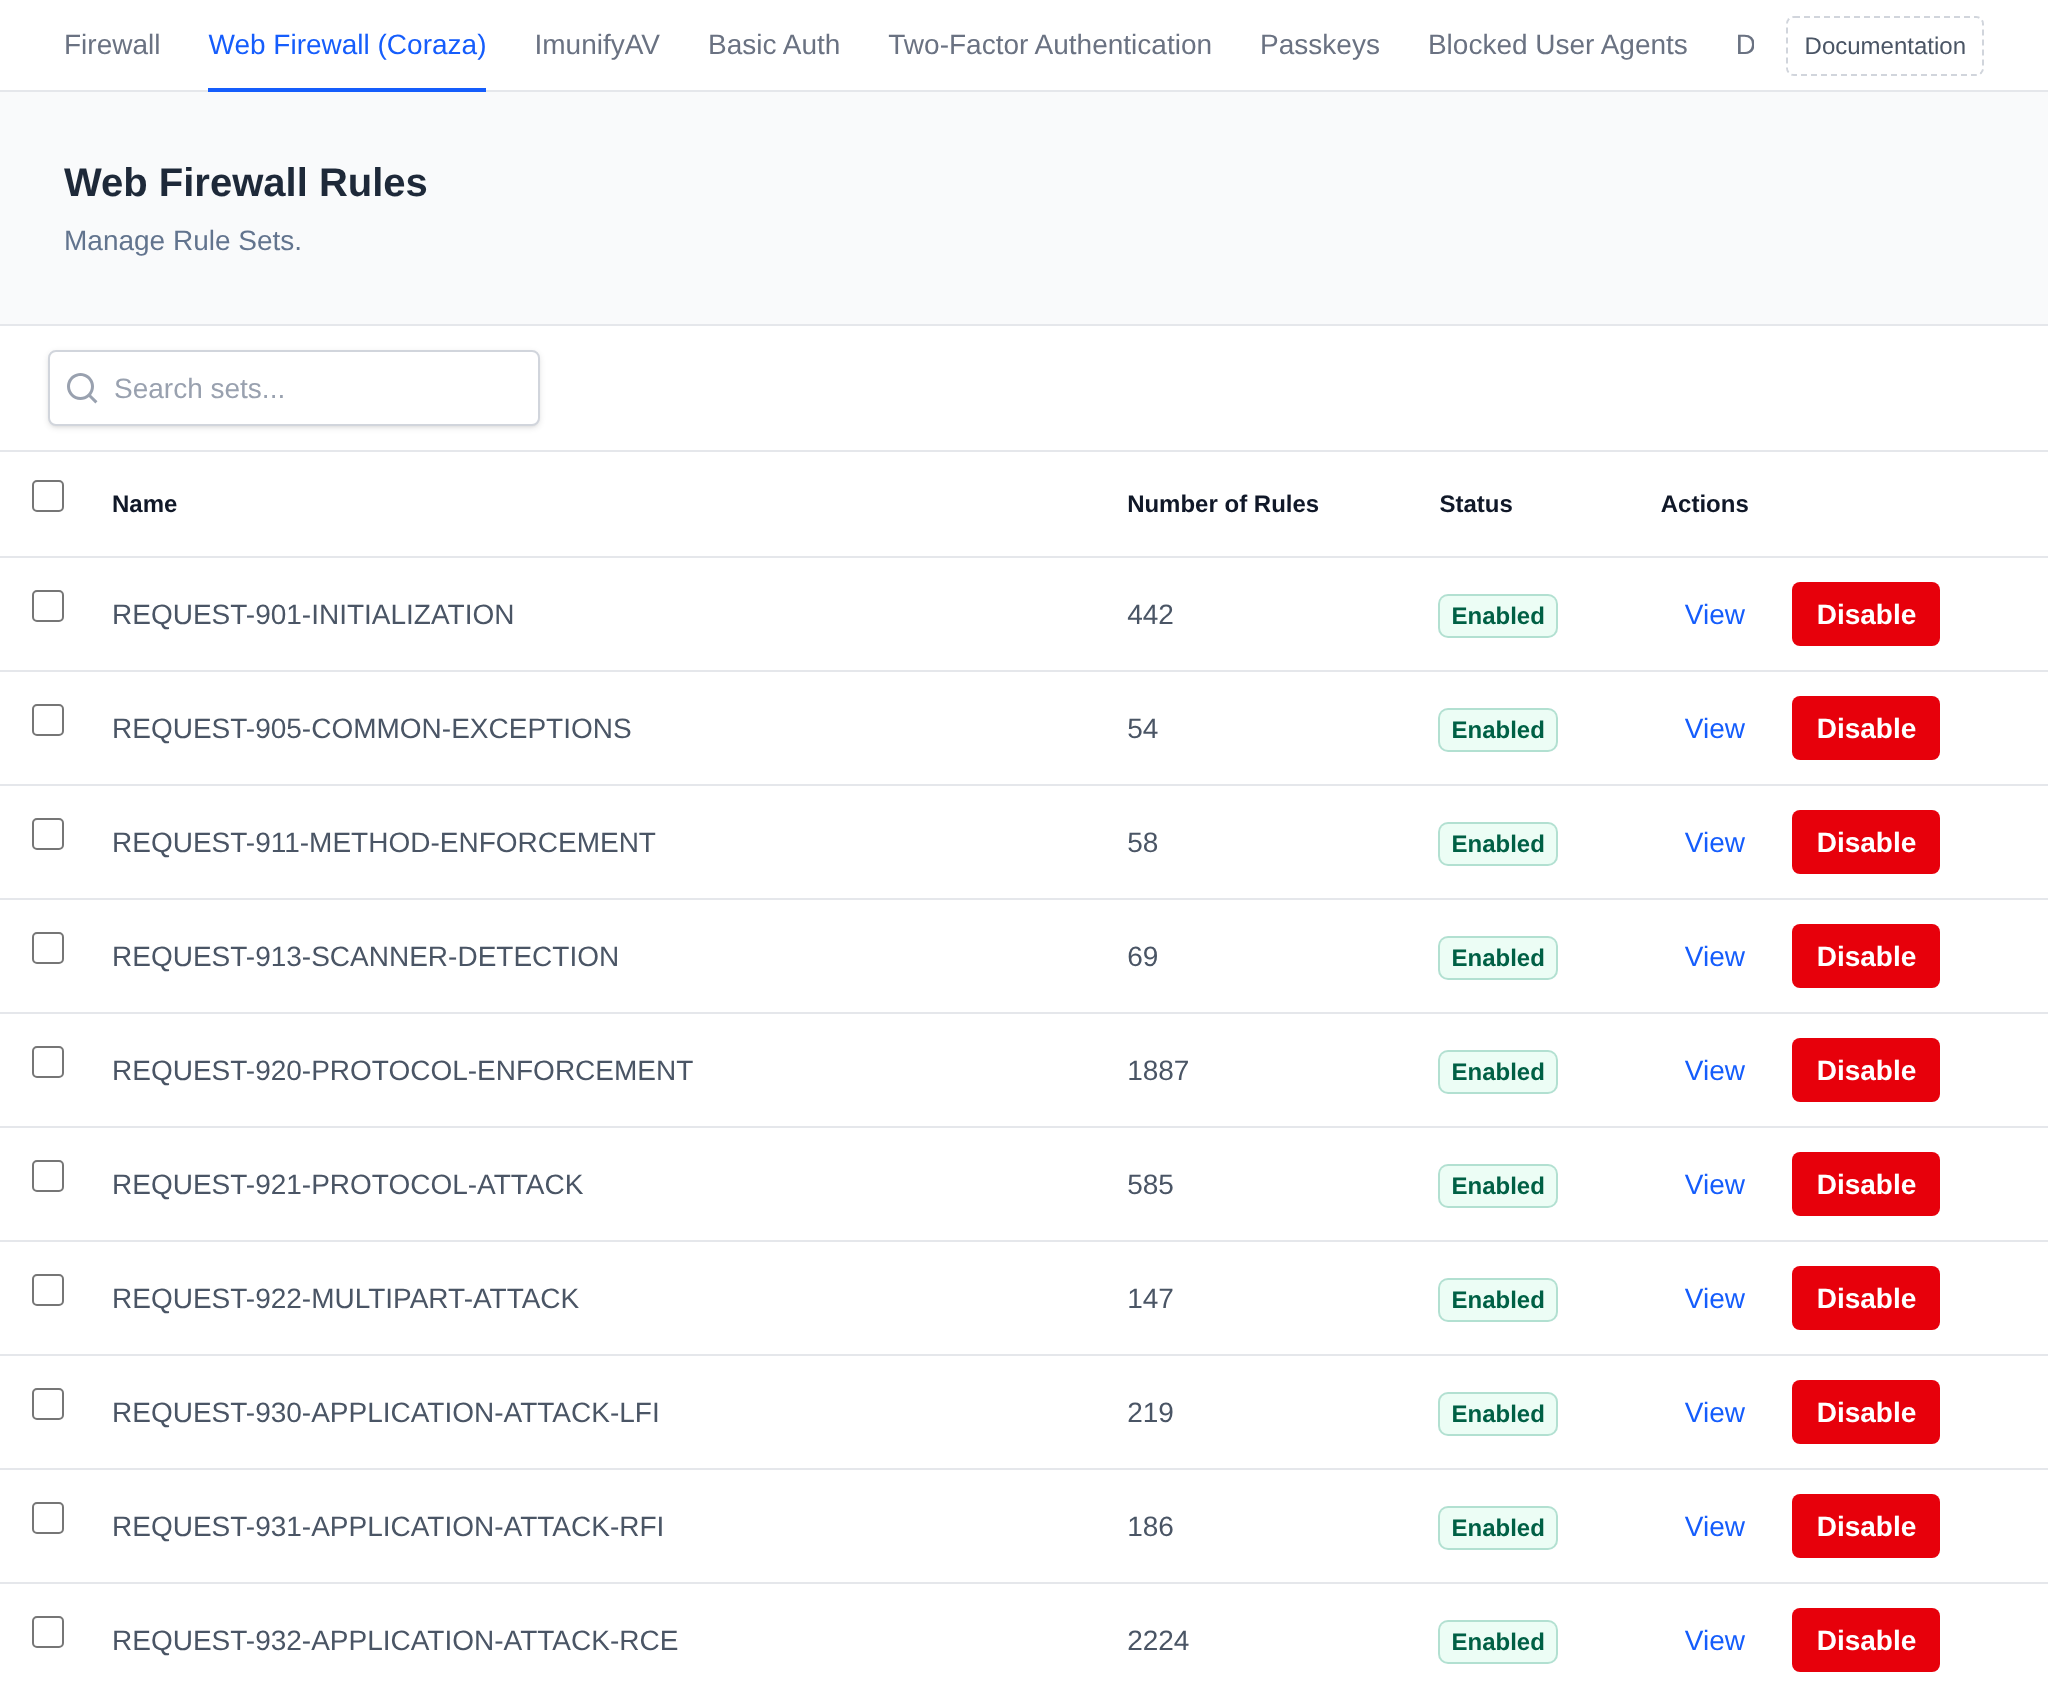Check the REQUEST-913-SCANNER-DETECTION checkbox
Viewport: 2048px width, 1696px height.
coord(48,948)
